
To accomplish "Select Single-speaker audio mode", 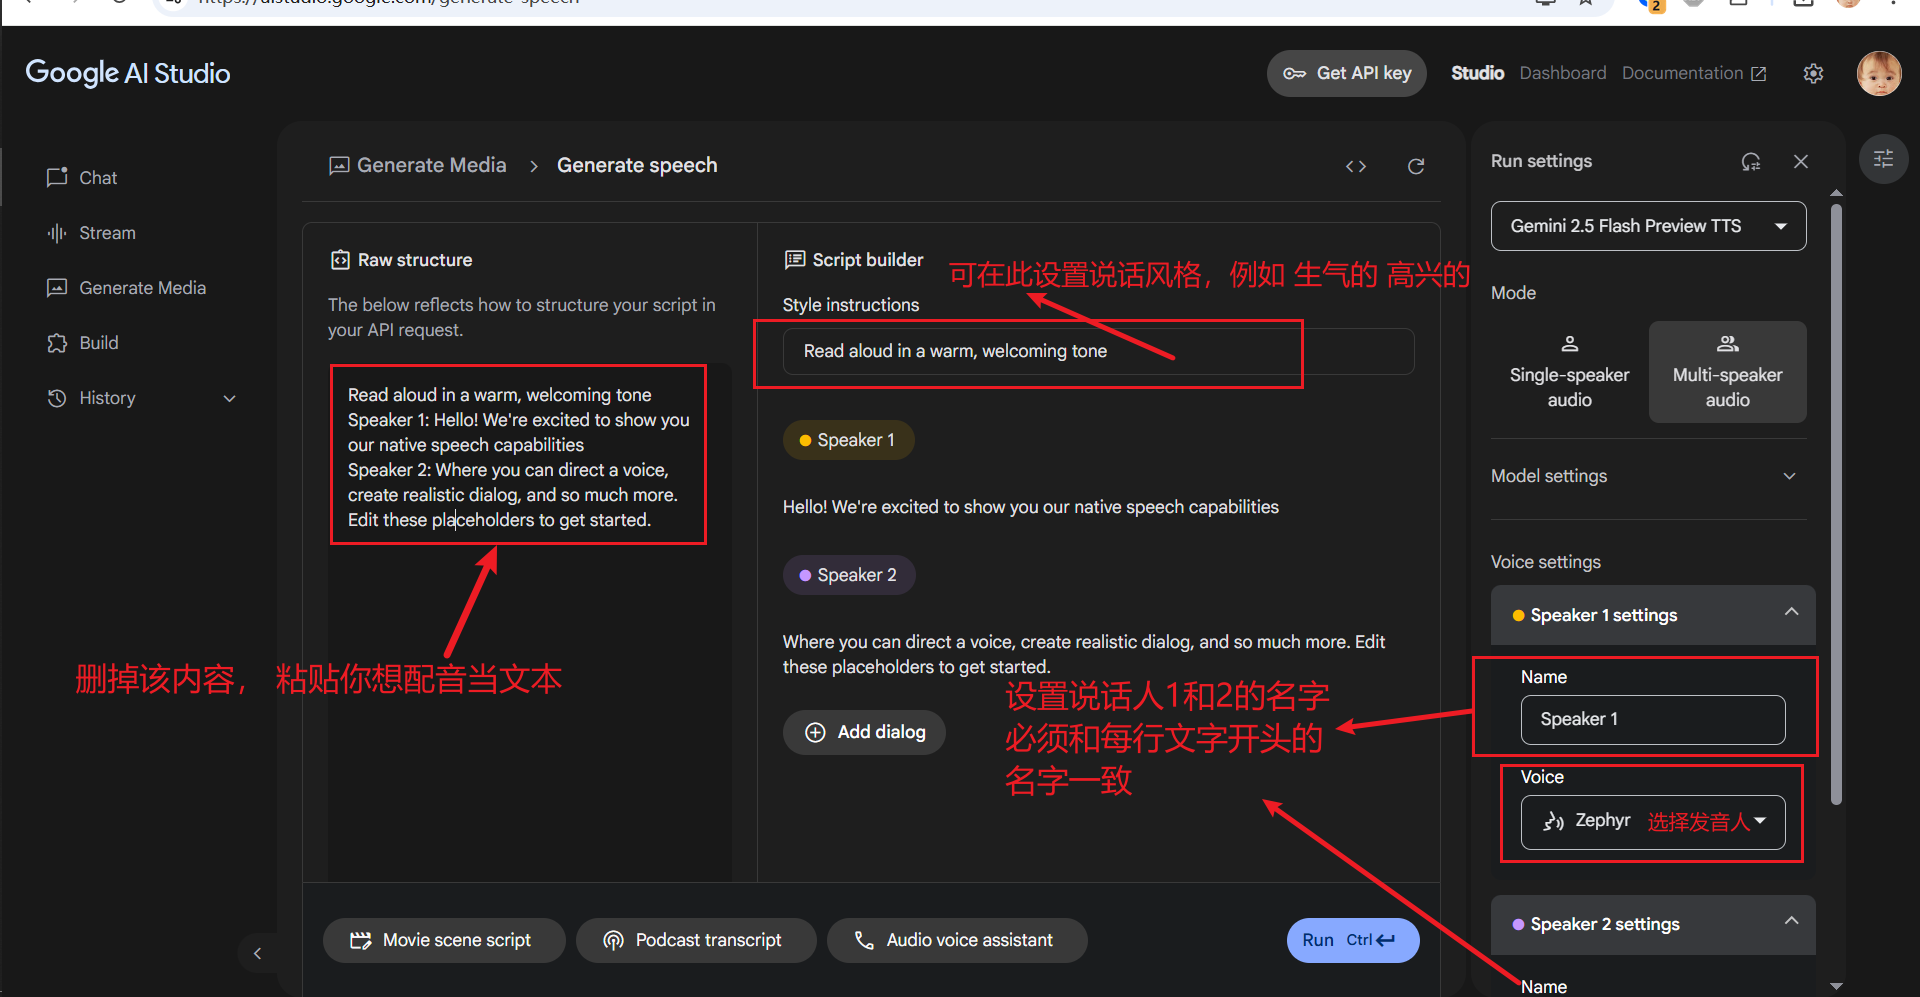I will pyautogui.click(x=1569, y=372).
